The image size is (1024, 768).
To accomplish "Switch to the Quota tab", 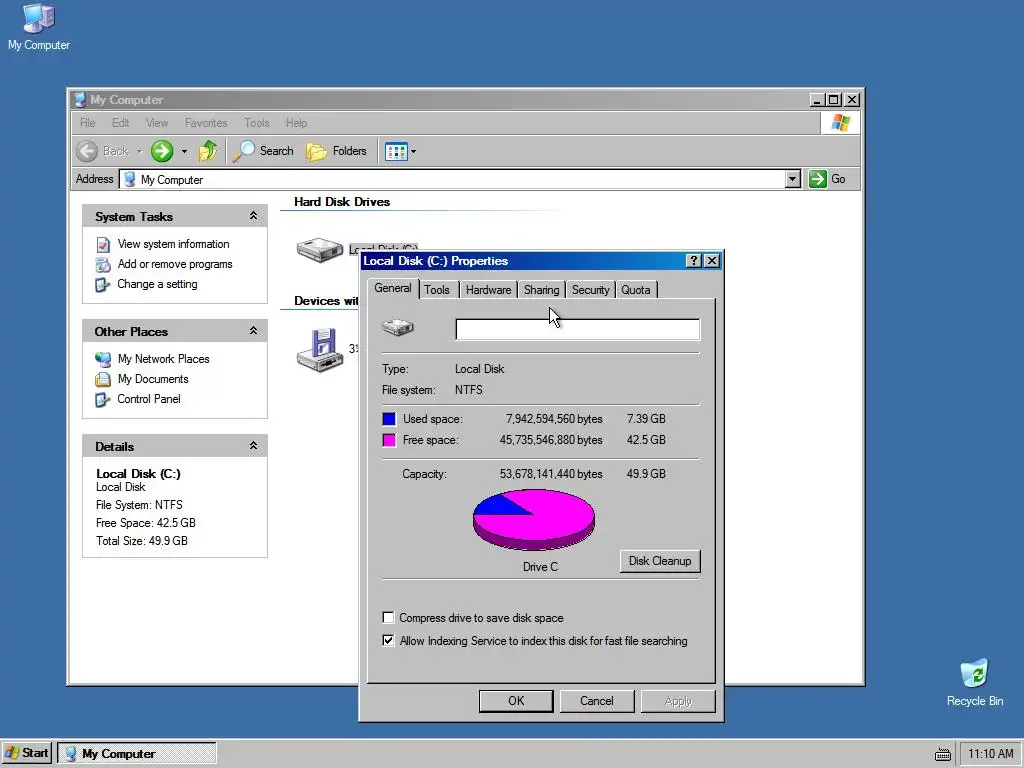I will pyautogui.click(x=635, y=290).
